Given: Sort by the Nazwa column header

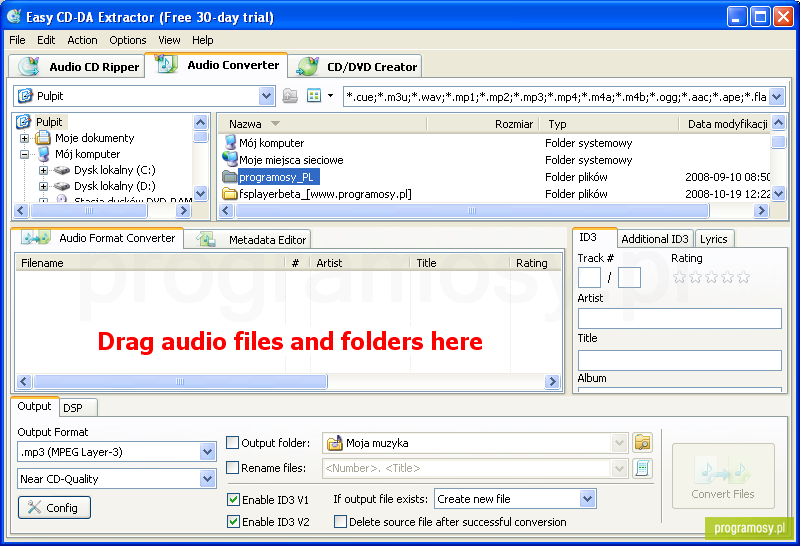Looking at the screenshot, I should 322,124.
